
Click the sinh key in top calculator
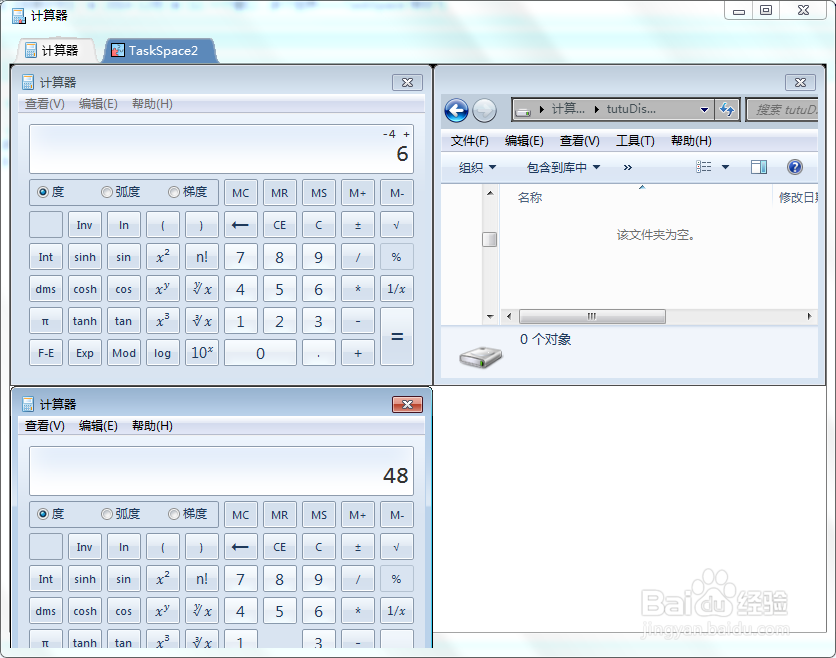[x=85, y=257]
